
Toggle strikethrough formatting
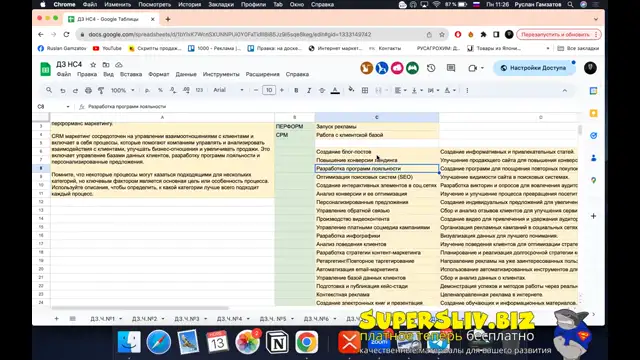[x=322, y=90]
